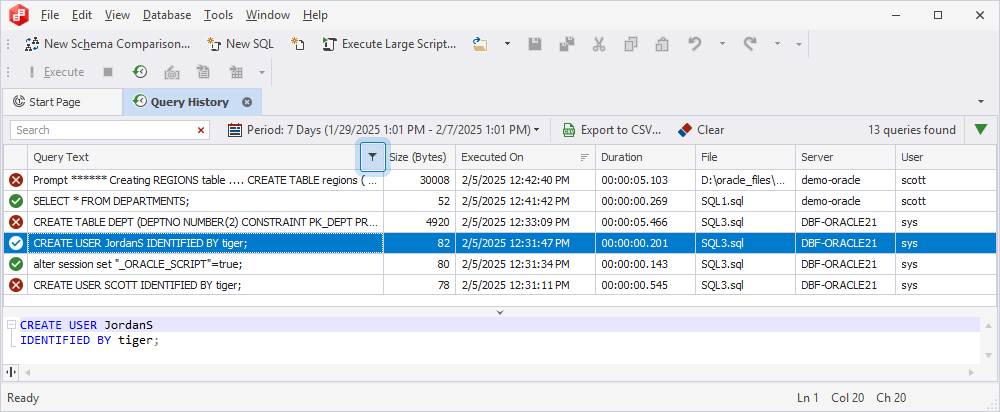Open the File menu
The height and width of the screenshot is (412, 1000).
coord(50,15)
